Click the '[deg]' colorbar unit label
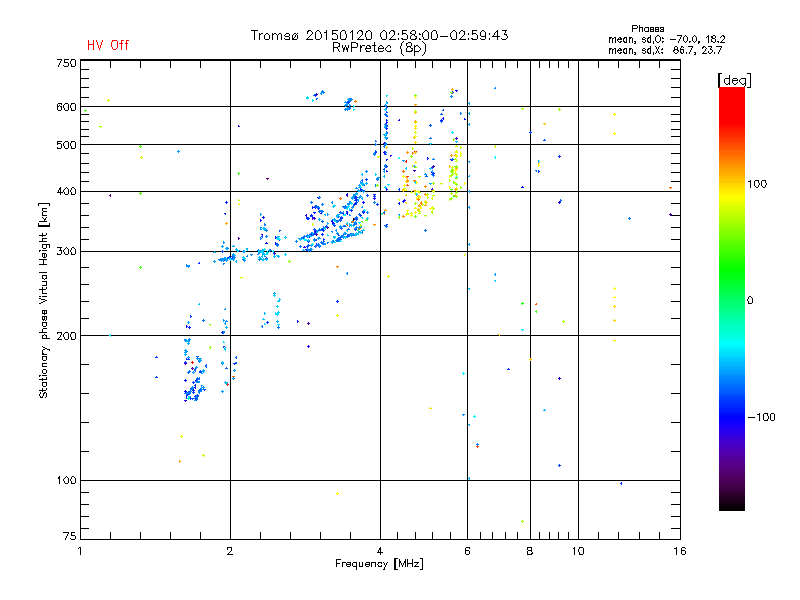800x600 pixels. [734, 80]
